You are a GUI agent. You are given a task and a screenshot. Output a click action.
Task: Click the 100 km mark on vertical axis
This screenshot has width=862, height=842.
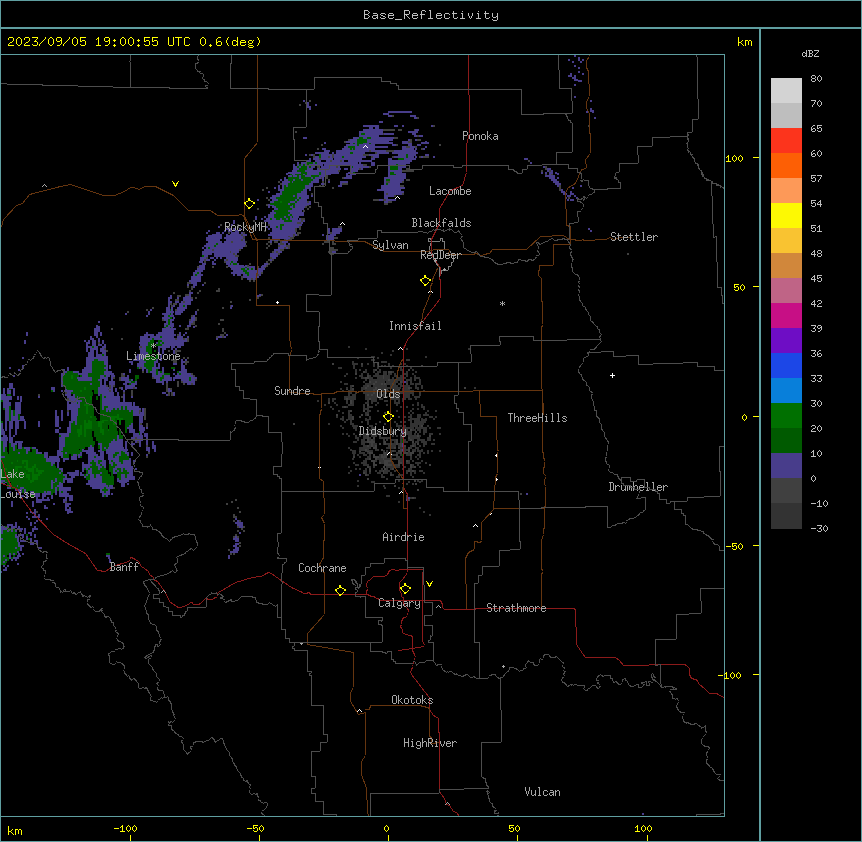coord(734,158)
